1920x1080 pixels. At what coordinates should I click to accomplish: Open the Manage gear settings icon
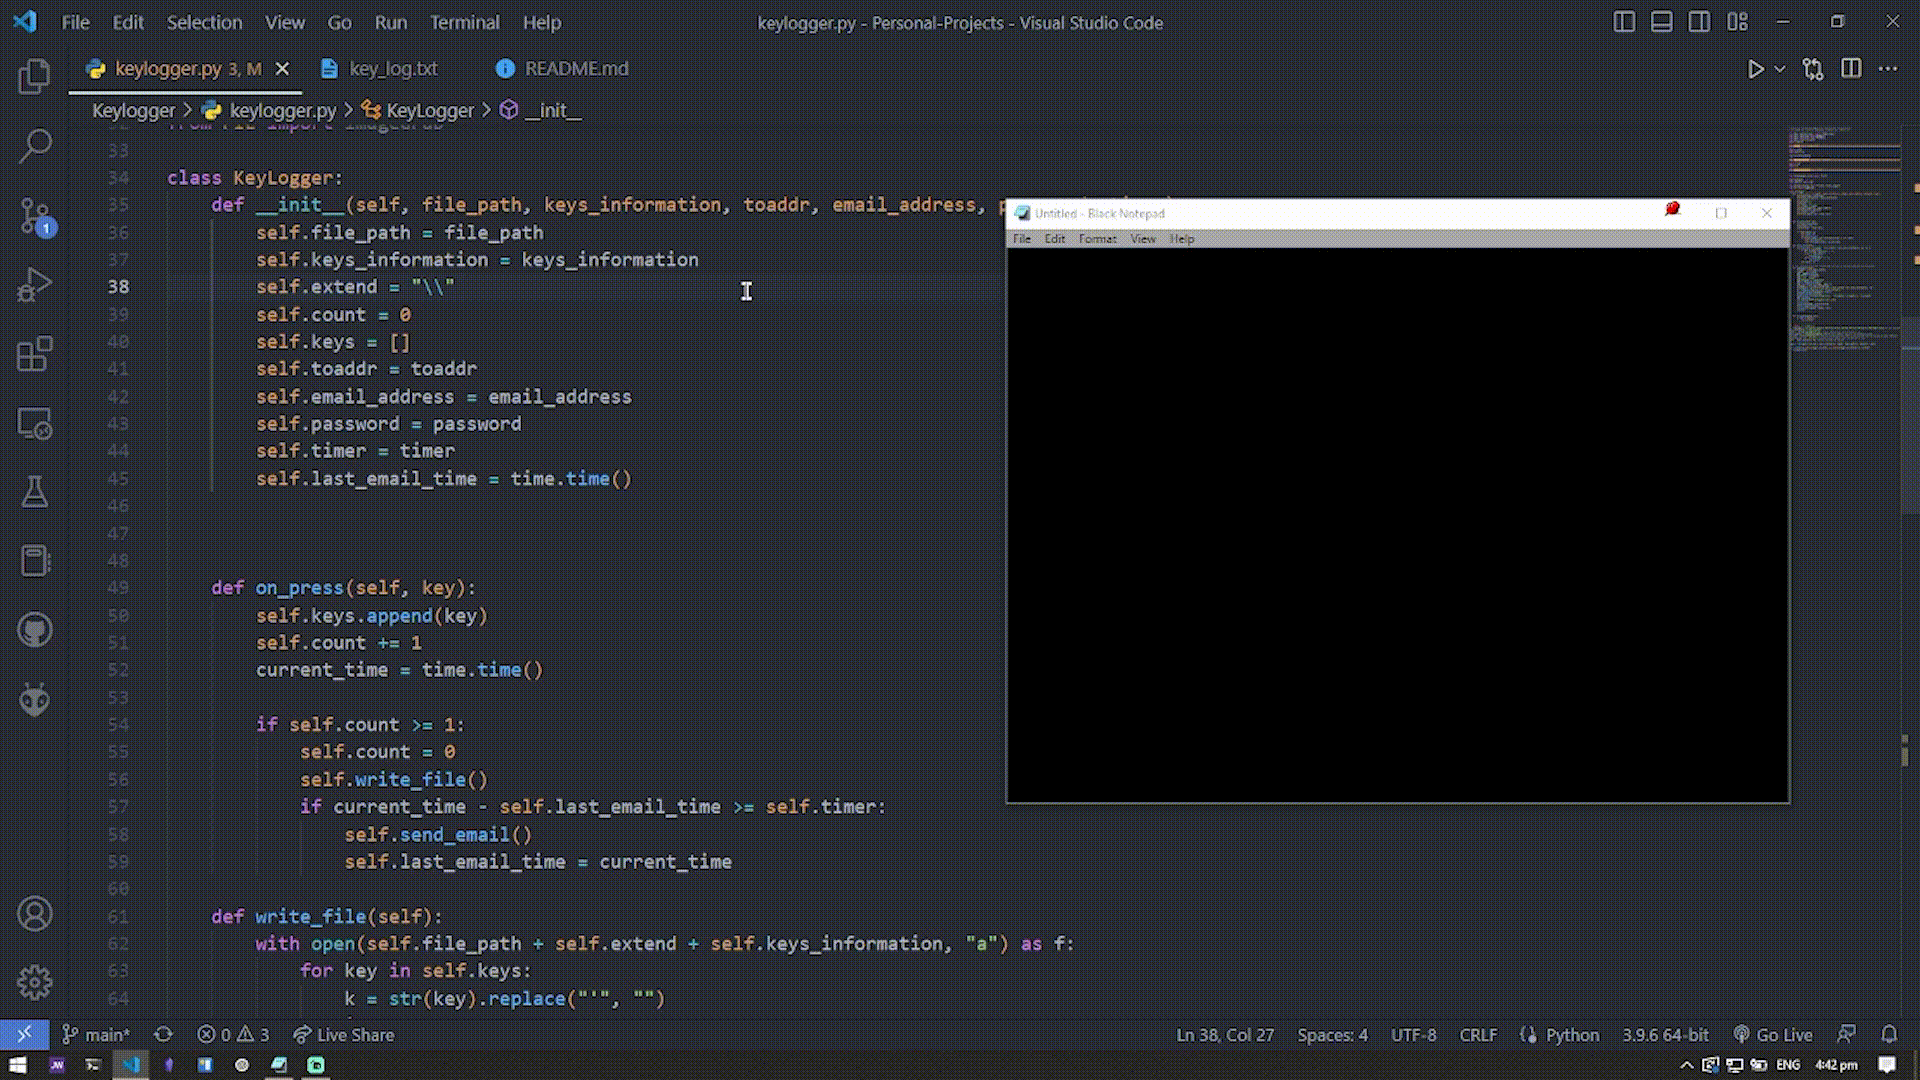point(34,983)
